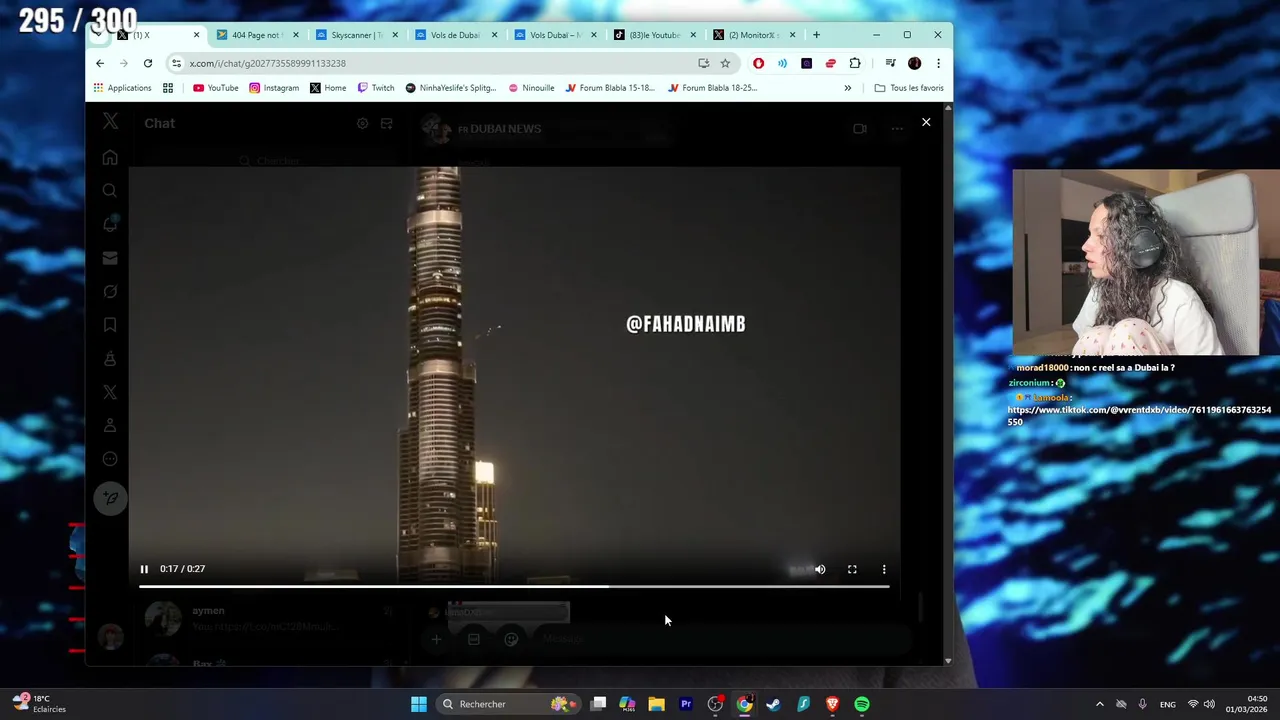This screenshot has height=720, width=1280.
Task: Open Steam from taskbar
Action: point(773,704)
